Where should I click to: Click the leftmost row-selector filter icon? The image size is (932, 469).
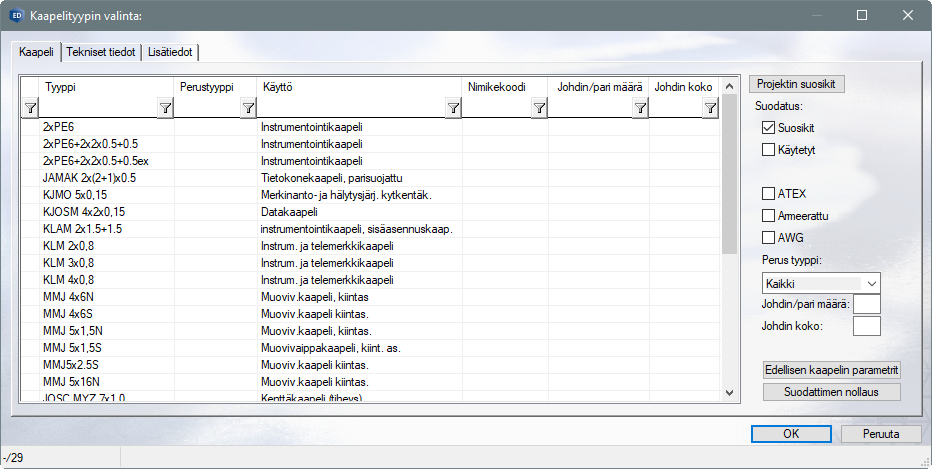[x=30, y=109]
